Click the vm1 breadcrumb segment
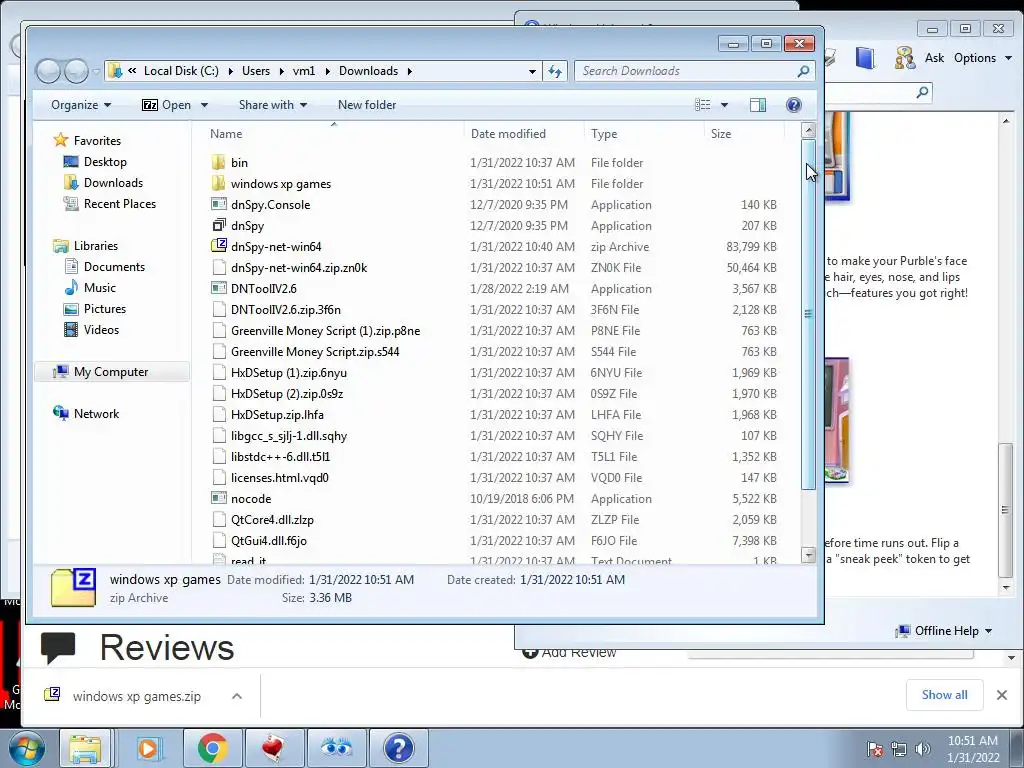1024x768 pixels. pyautogui.click(x=304, y=71)
